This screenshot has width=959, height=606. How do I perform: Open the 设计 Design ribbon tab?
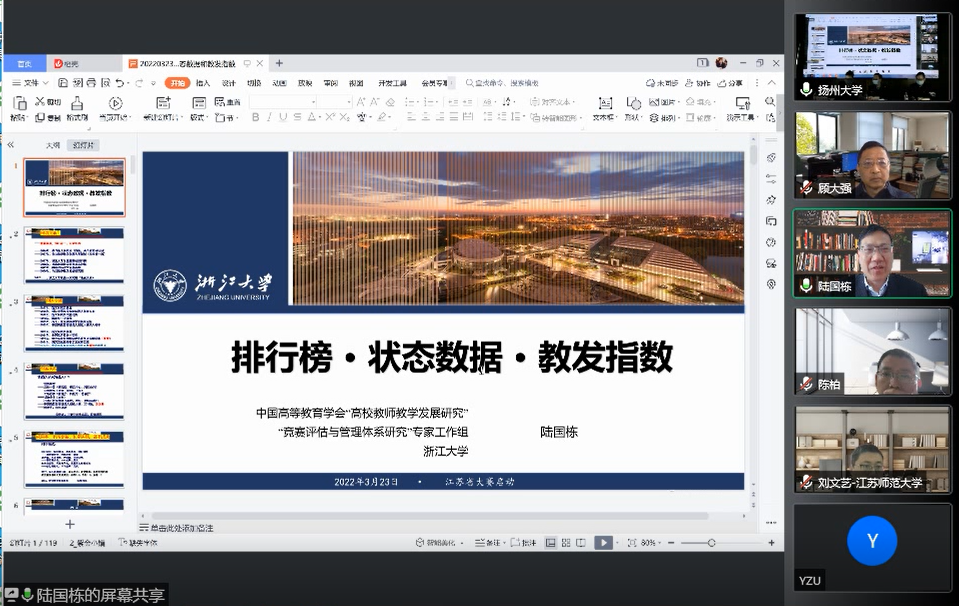(x=229, y=83)
